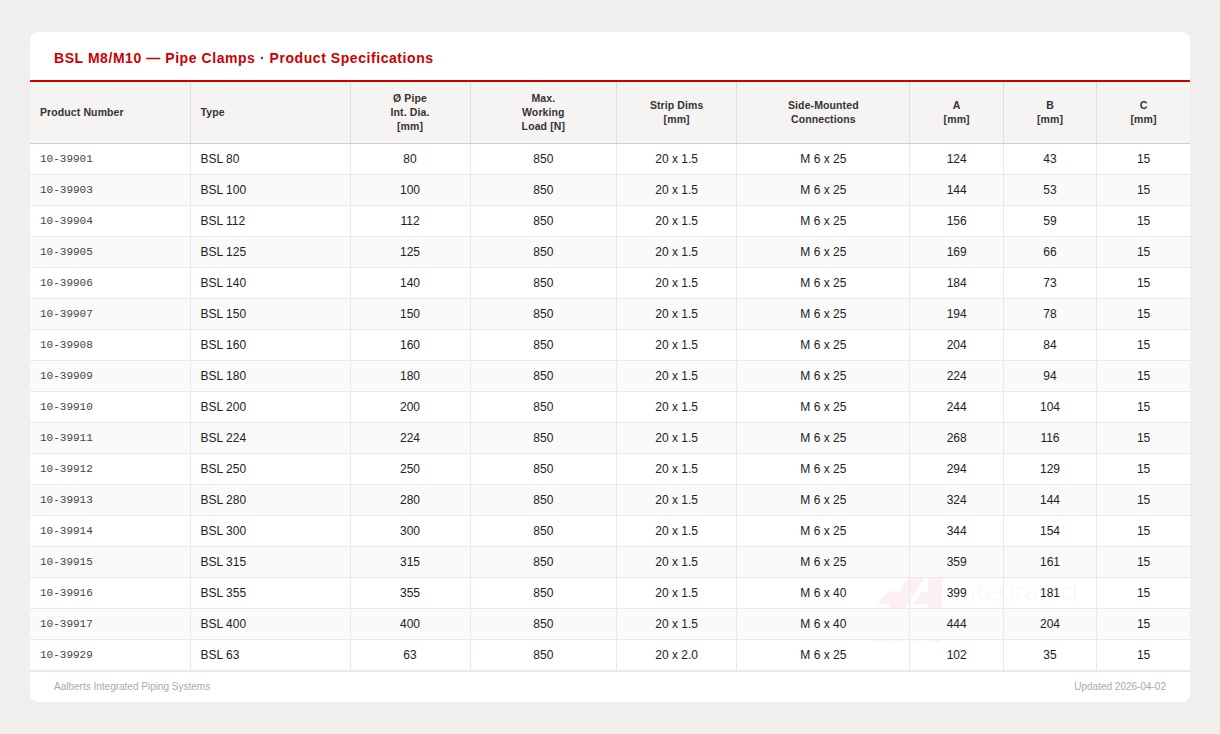Click the Max. Working Load column header
Image resolution: width=1220 pixels, height=734 pixels.
coord(543,112)
